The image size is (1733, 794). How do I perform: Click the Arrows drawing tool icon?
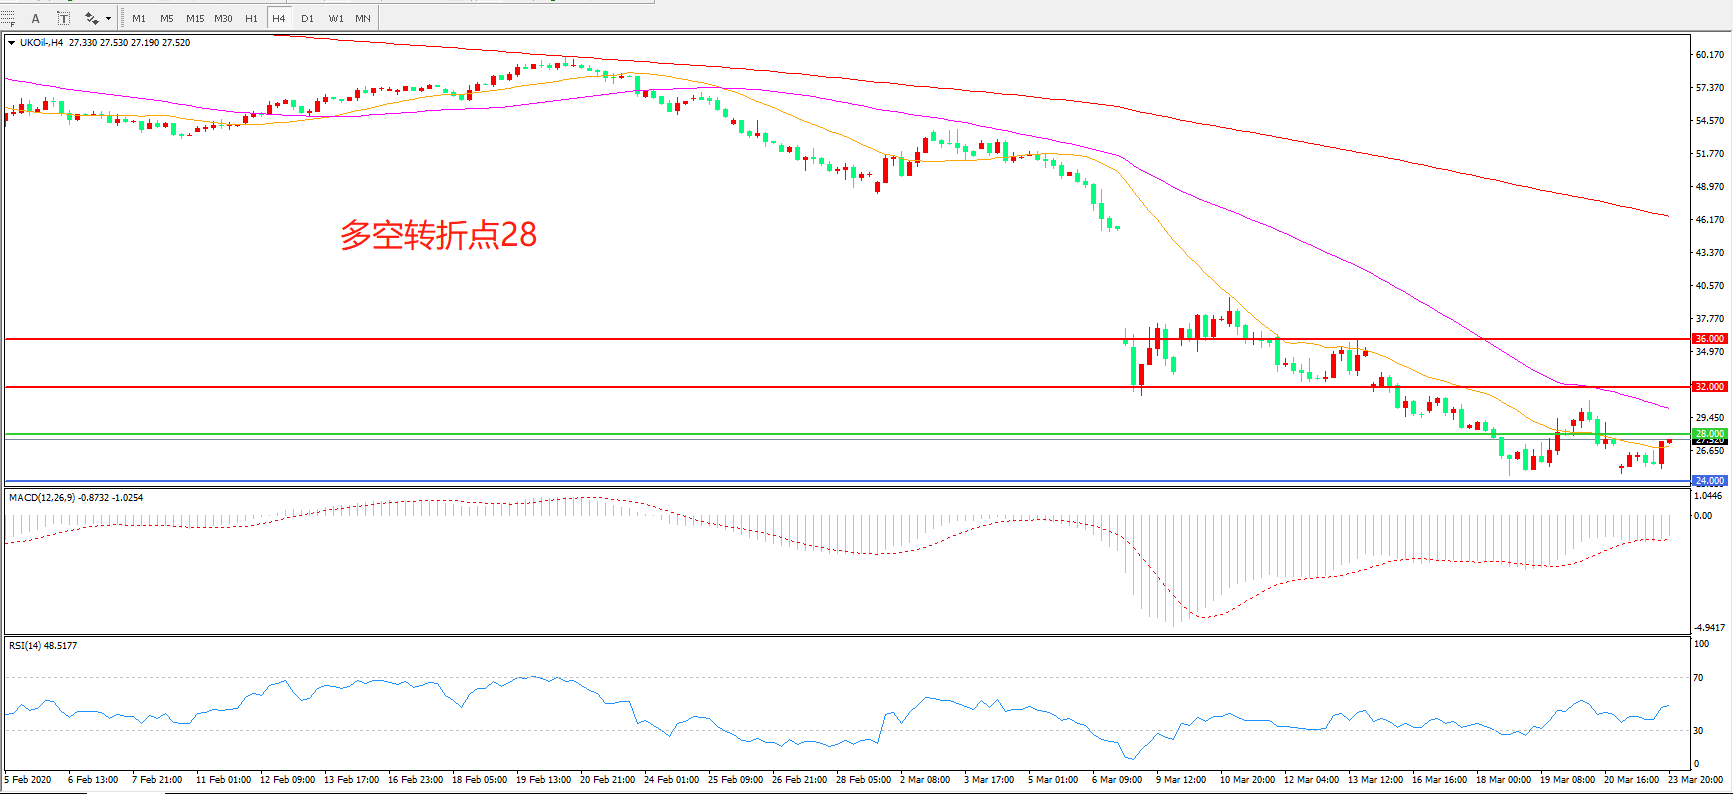91,18
